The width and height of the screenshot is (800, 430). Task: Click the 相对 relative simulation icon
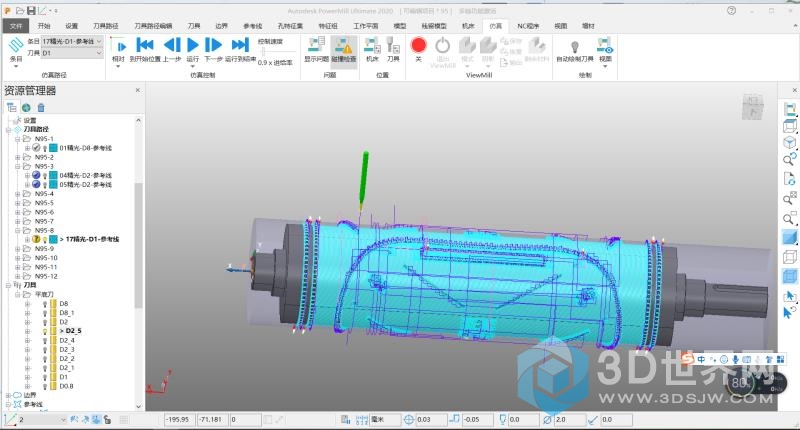point(118,46)
